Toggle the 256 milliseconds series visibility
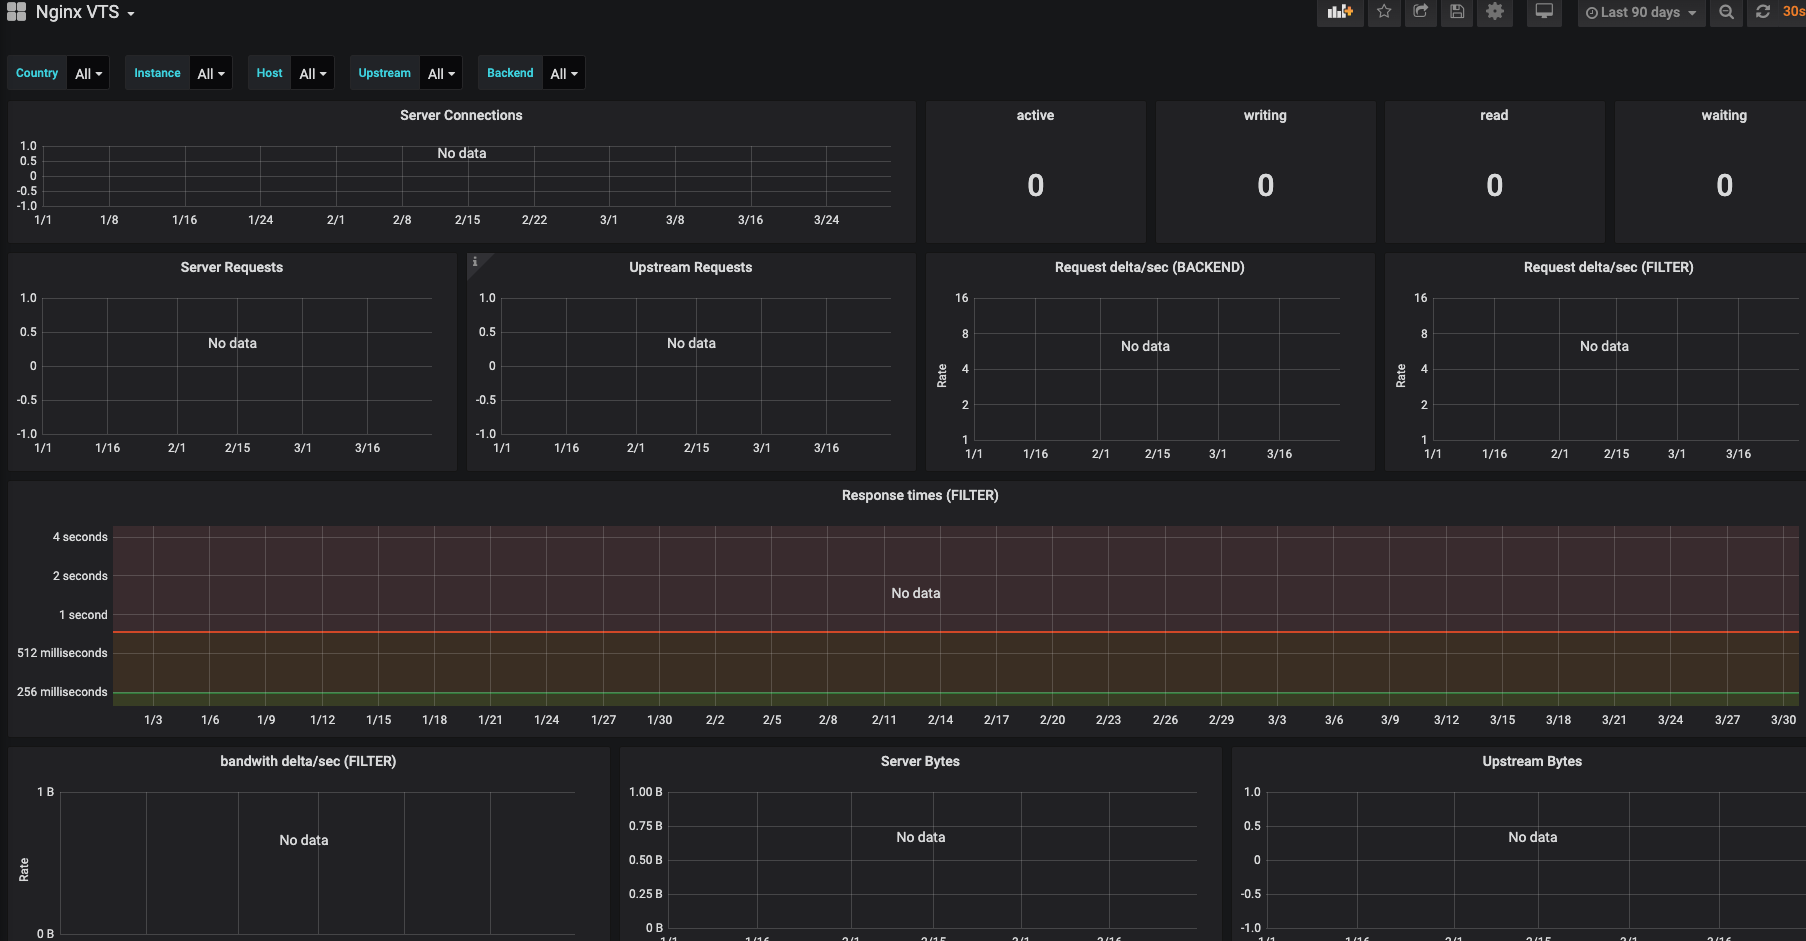This screenshot has width=1806, height=941. coord(62,691)
